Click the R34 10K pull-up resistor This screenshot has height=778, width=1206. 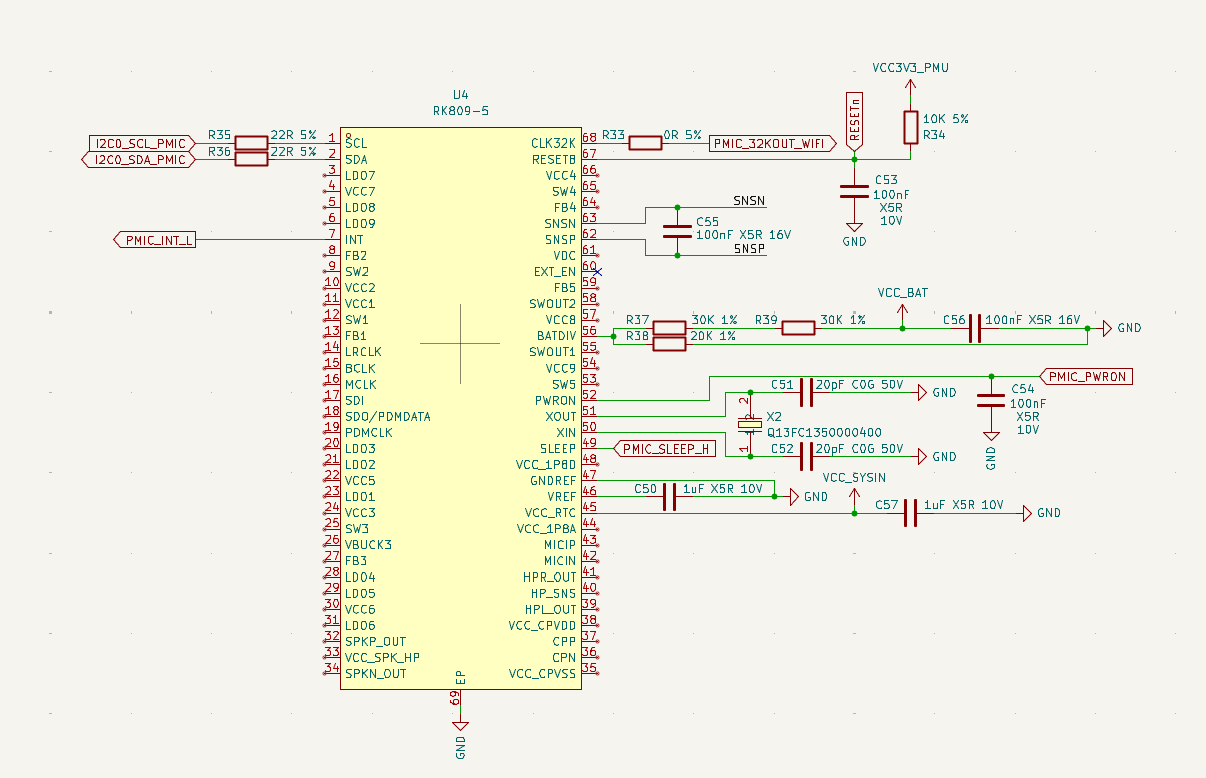910,126
